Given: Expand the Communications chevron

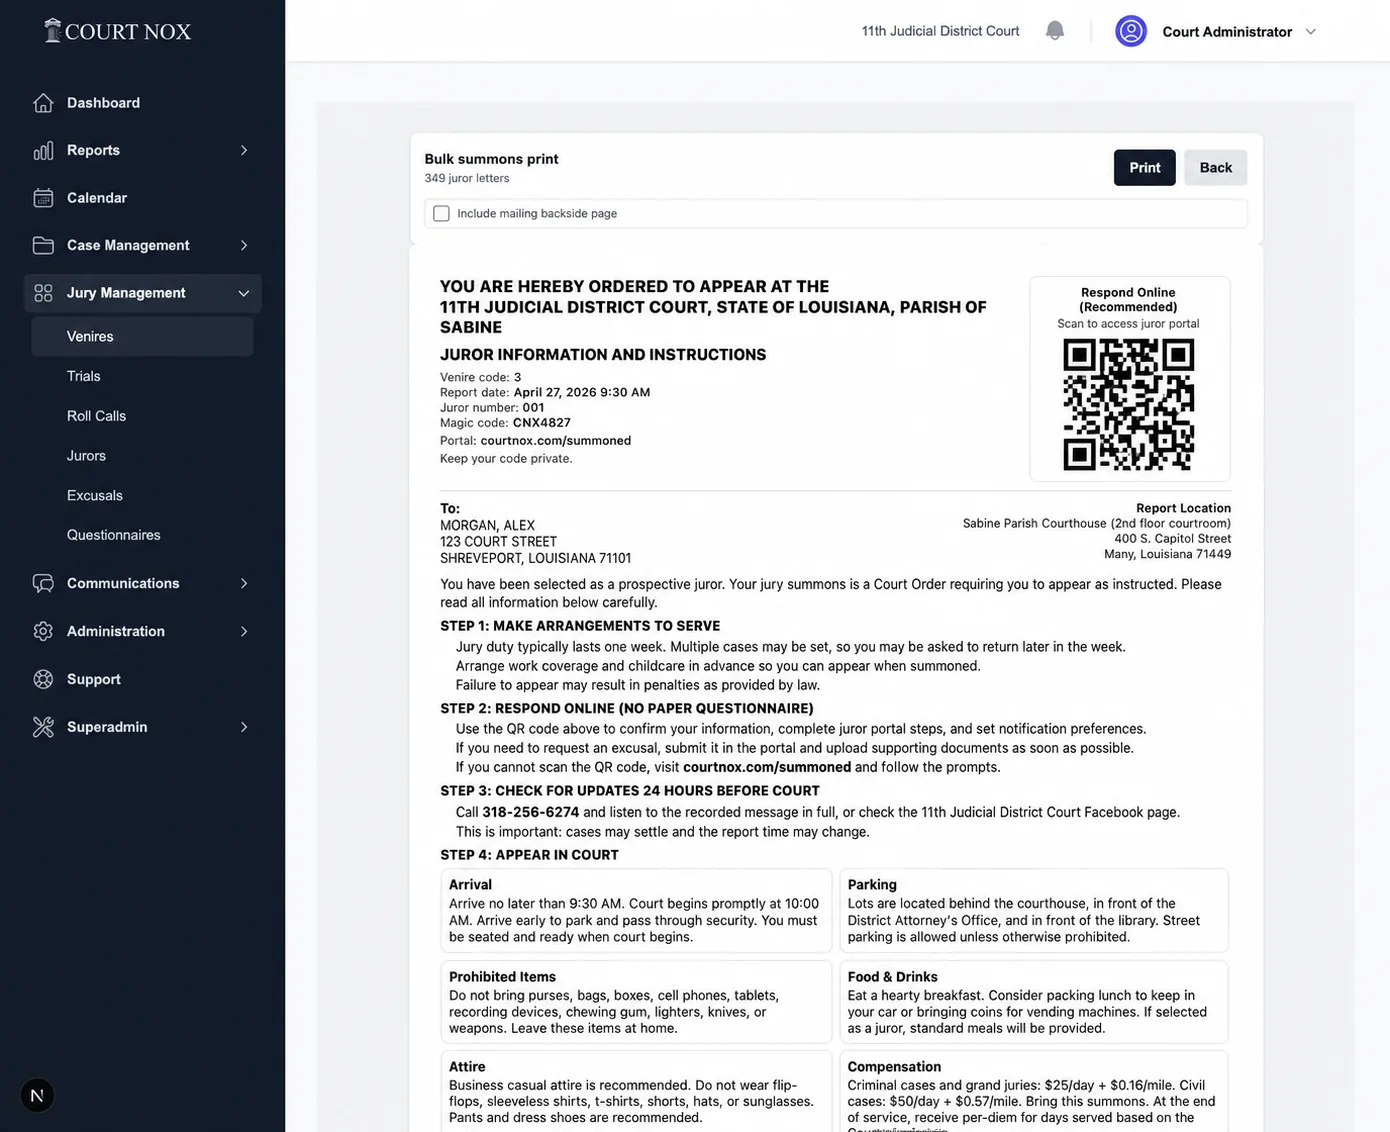Looking at the screenshot, I should 243,583.
